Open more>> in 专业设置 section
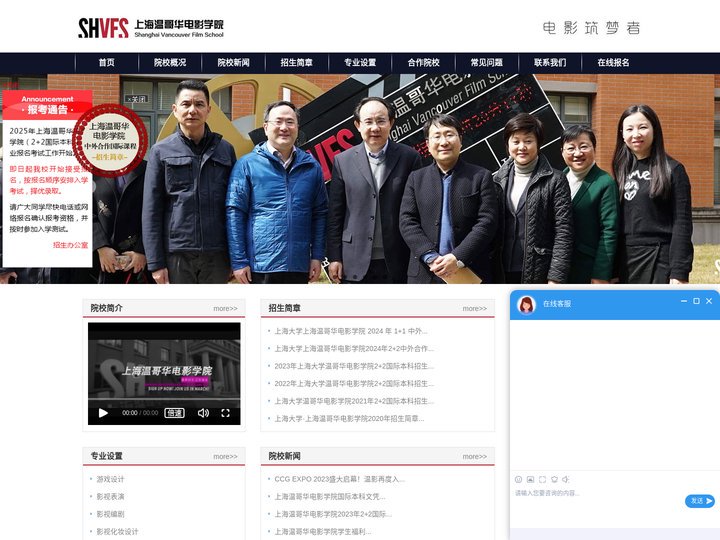 225,456
